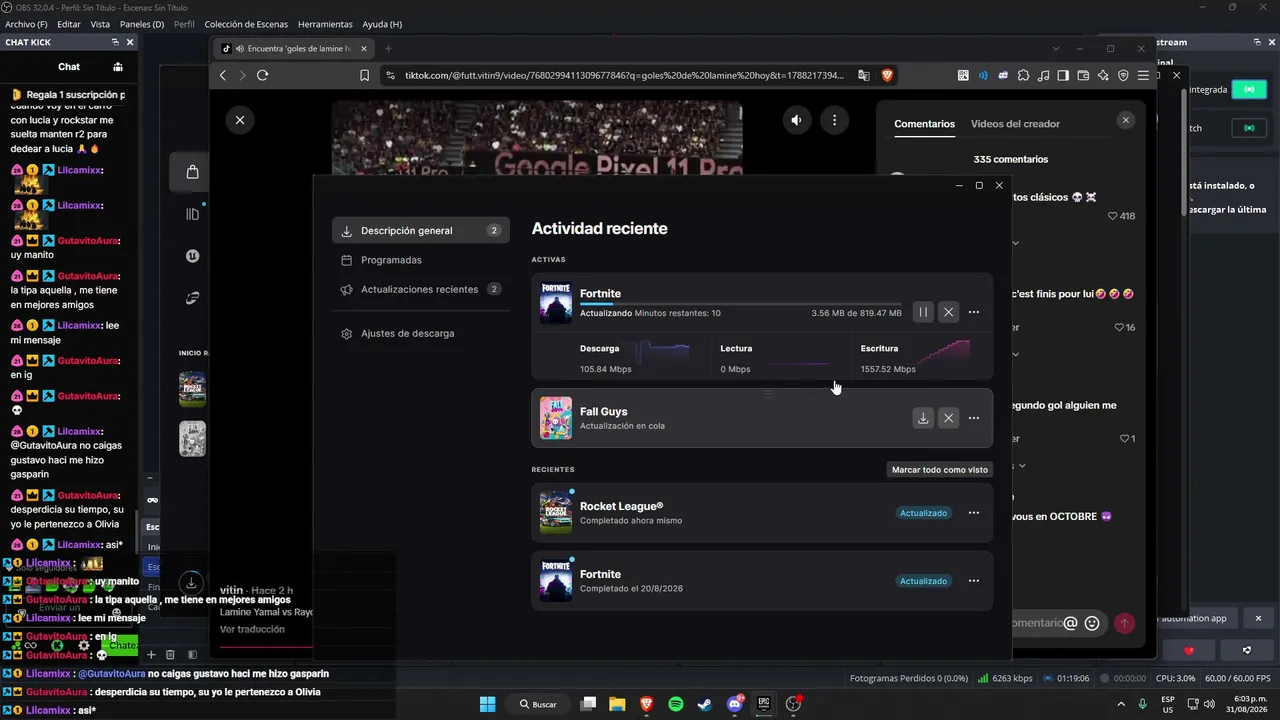This screenshot has height=720, width=1280.
Task: Click the Rocket League thumbnail in recents
Action: (556, 513)
